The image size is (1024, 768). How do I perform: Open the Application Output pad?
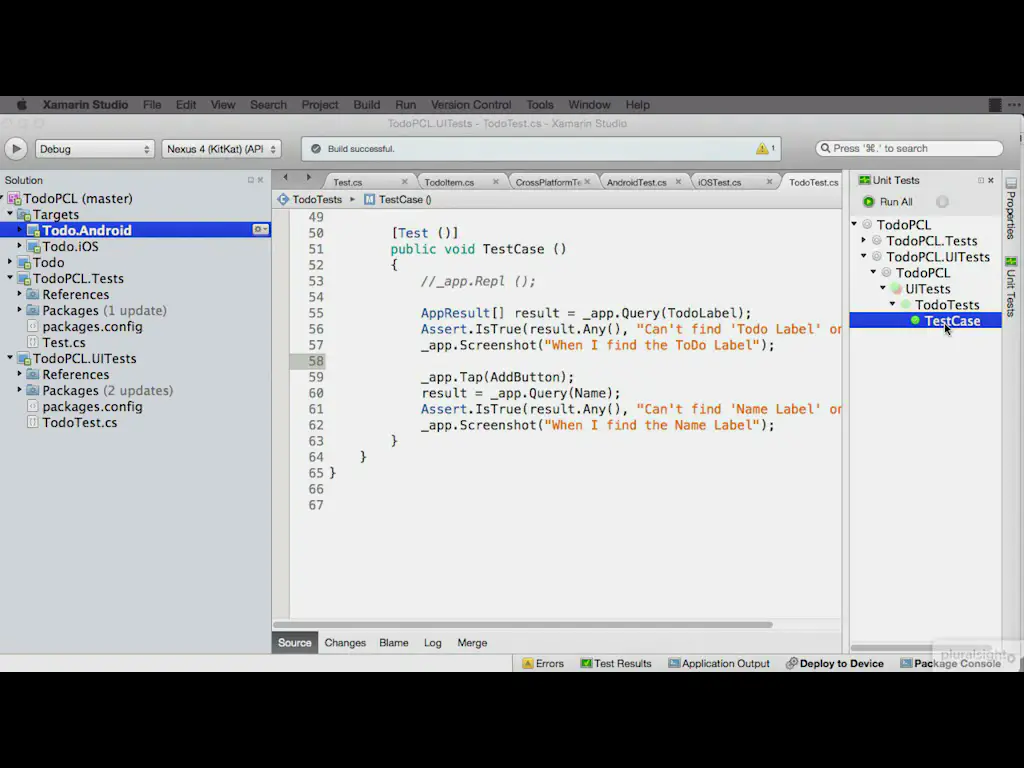tap(719, 664)
